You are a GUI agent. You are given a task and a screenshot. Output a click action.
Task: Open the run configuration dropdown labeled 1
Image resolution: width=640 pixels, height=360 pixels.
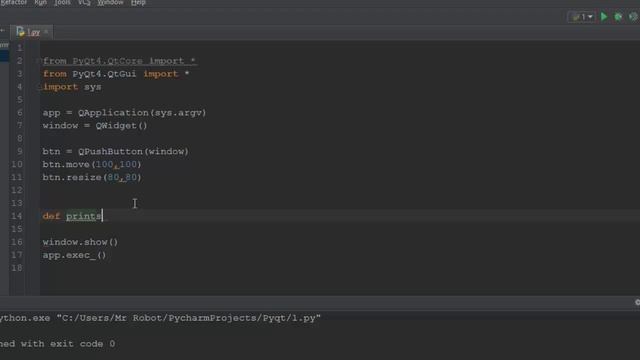pos(582,17)
